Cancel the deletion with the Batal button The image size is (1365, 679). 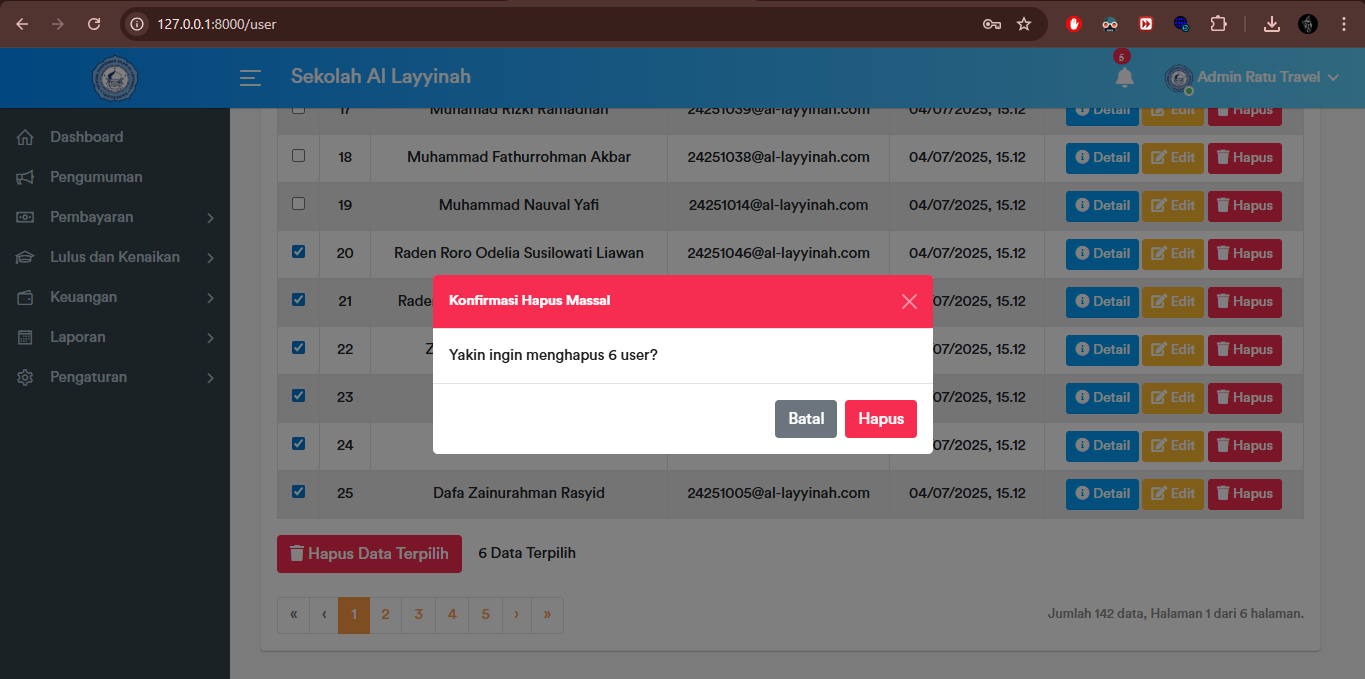(x=805, y=419)
